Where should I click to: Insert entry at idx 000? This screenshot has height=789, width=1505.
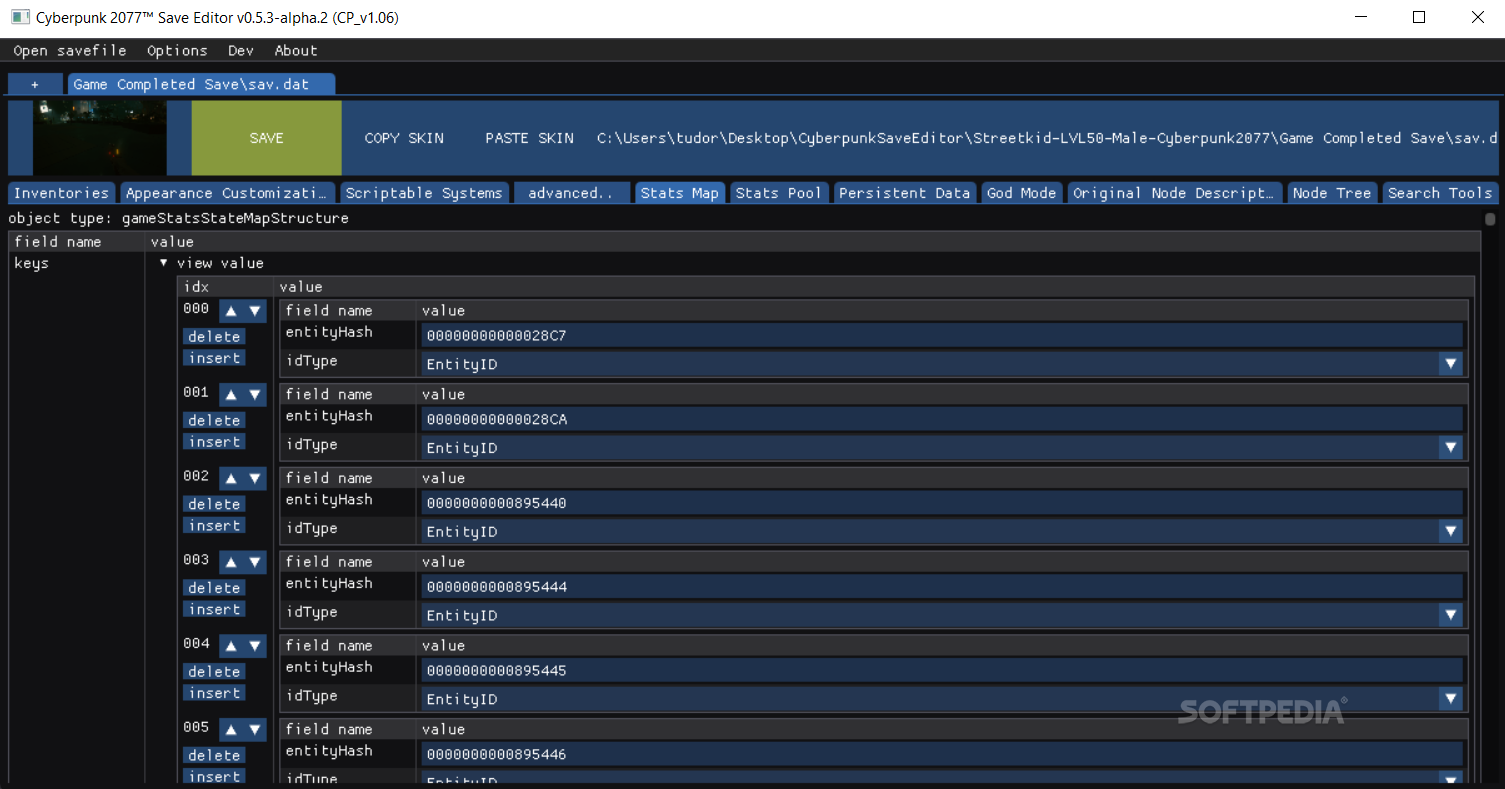[x=214, y=358]
